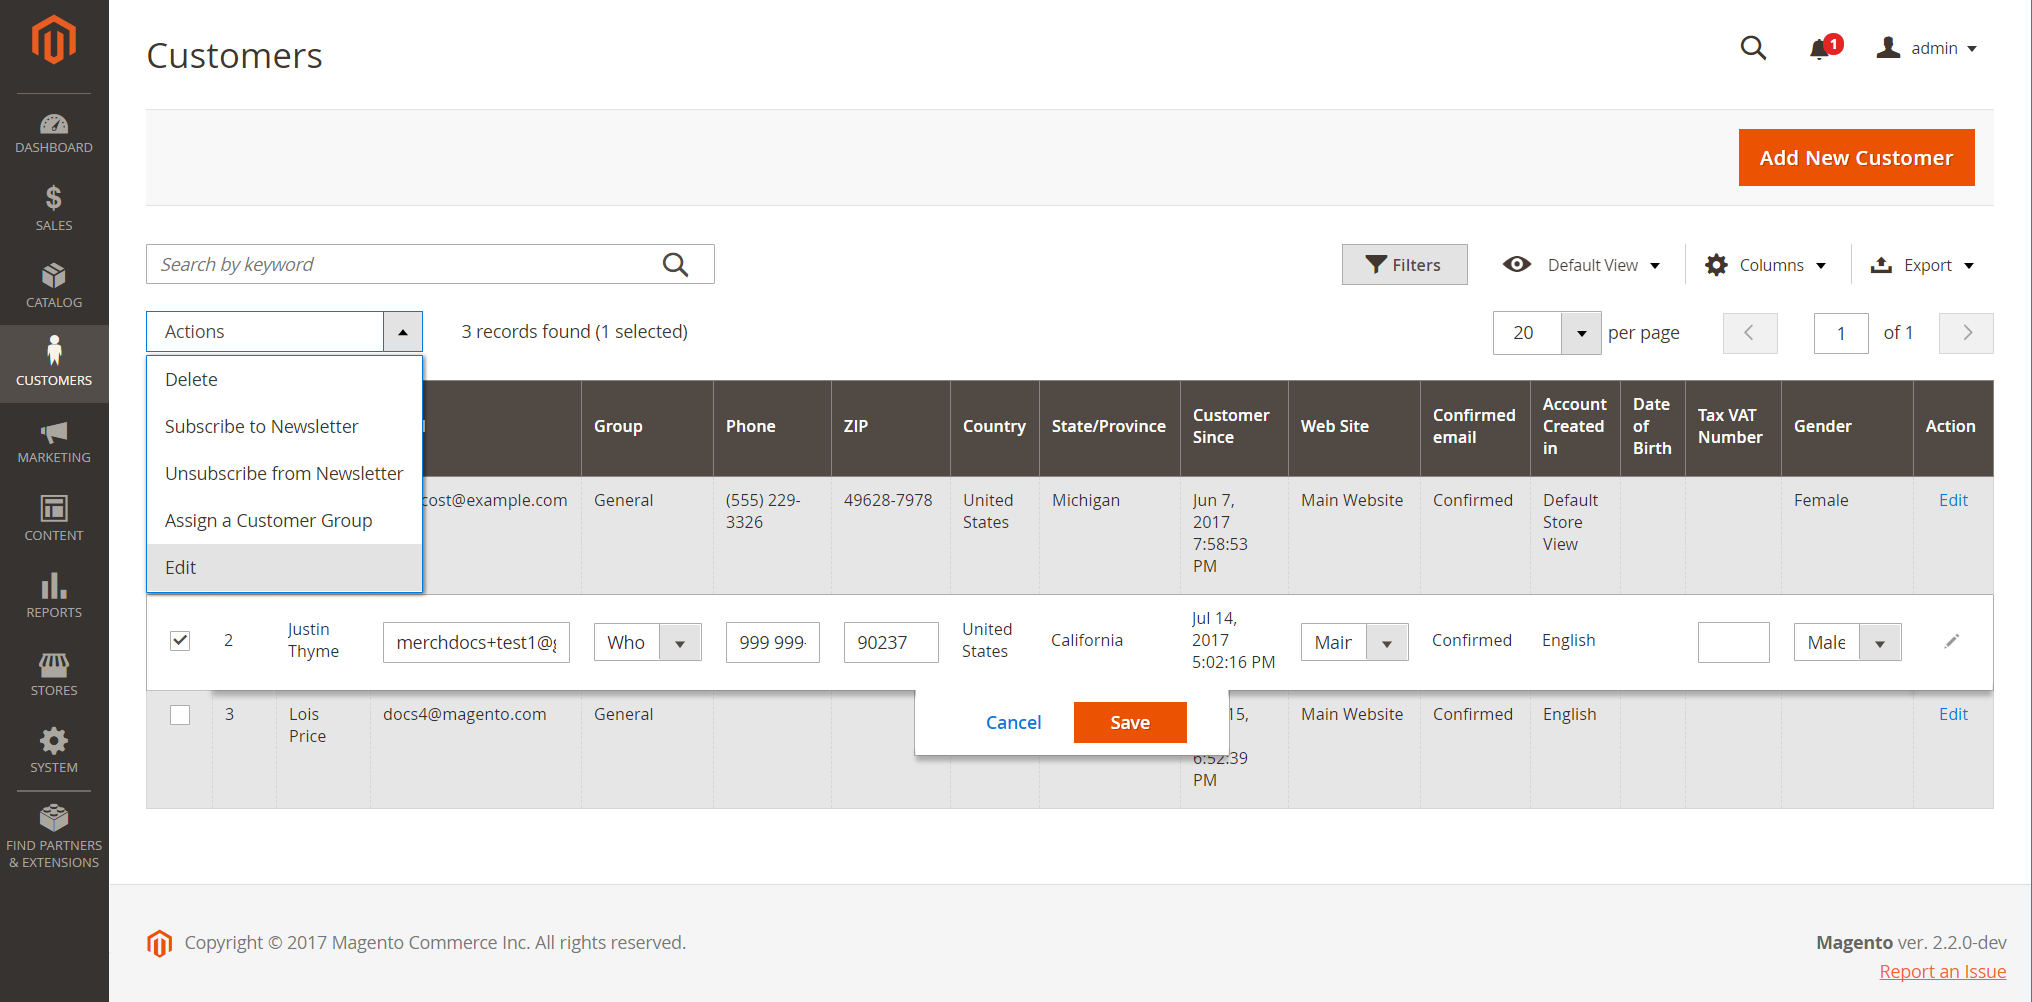Screen dimensions: 2032x1002
Task: Open the System menu
Action: (x=54, y=751)
